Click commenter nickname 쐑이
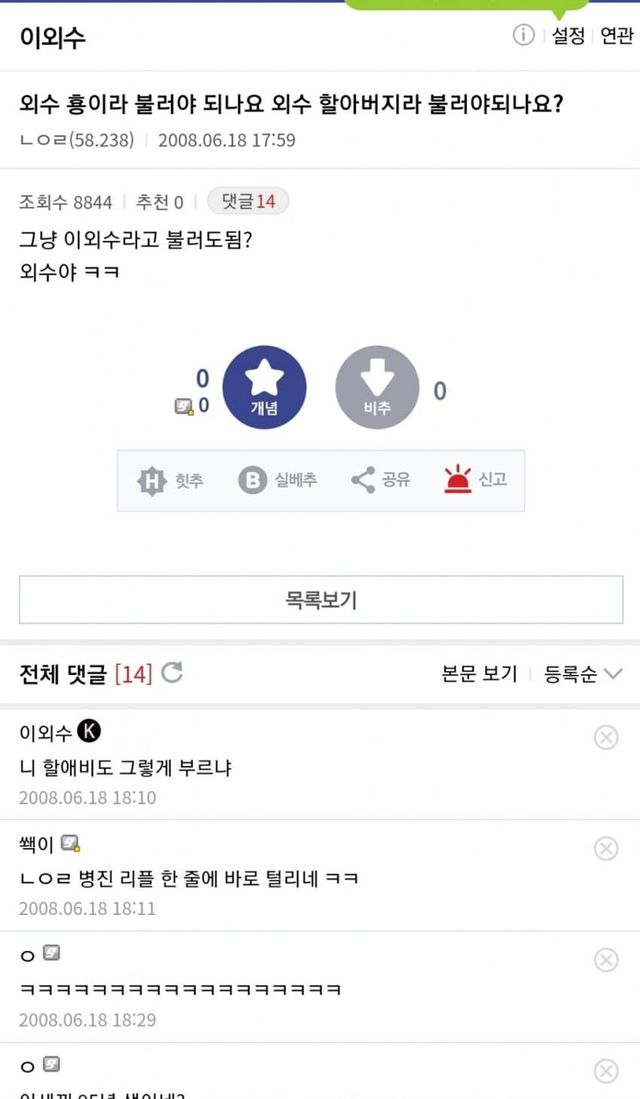The image size is (640, 1099). [36, 845]
